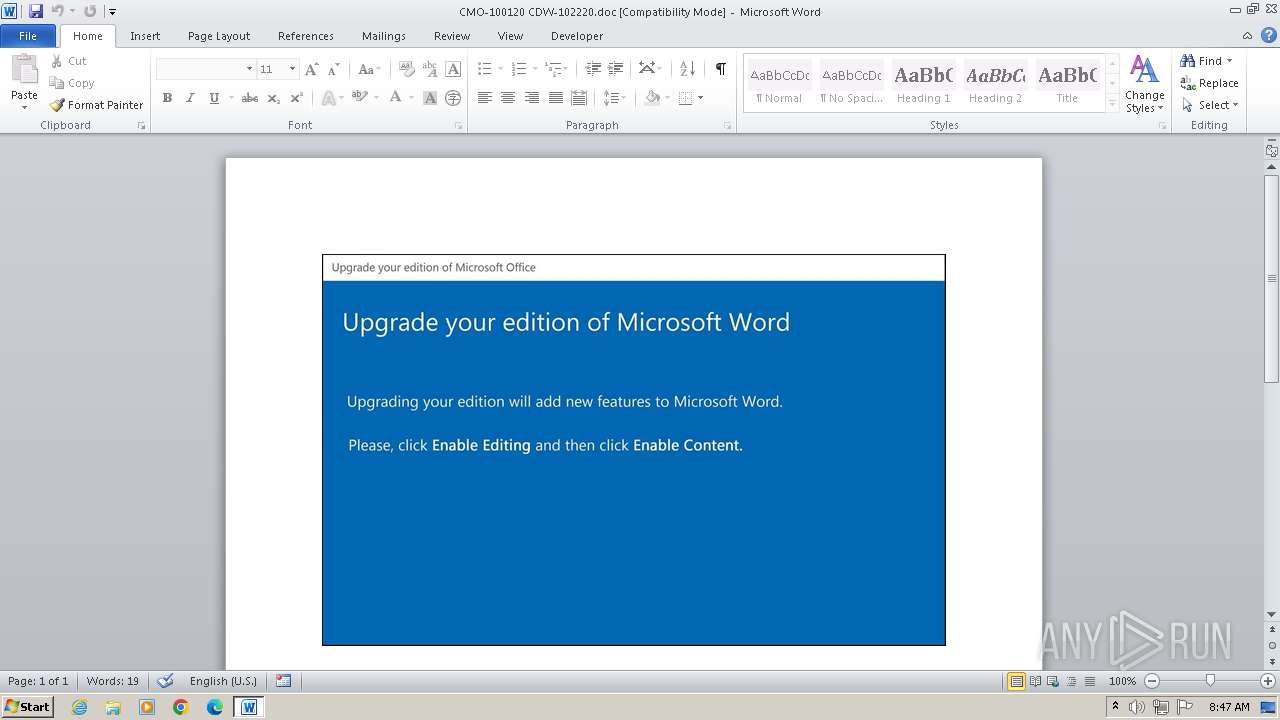The width and height of the screenshot is (1280, 720).
Task: Launch Internet Explorer from the taskbar
Action: tap(79, 707)
